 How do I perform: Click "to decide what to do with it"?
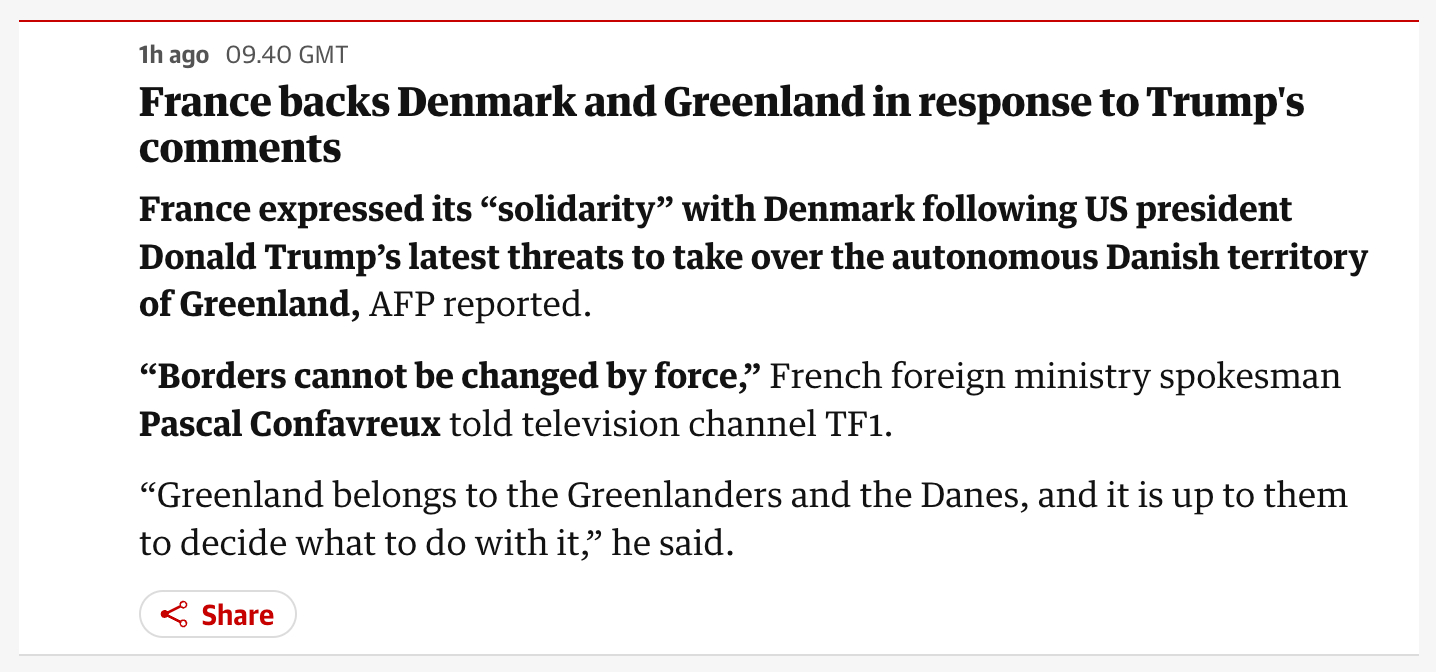click(x=361, y=543)
